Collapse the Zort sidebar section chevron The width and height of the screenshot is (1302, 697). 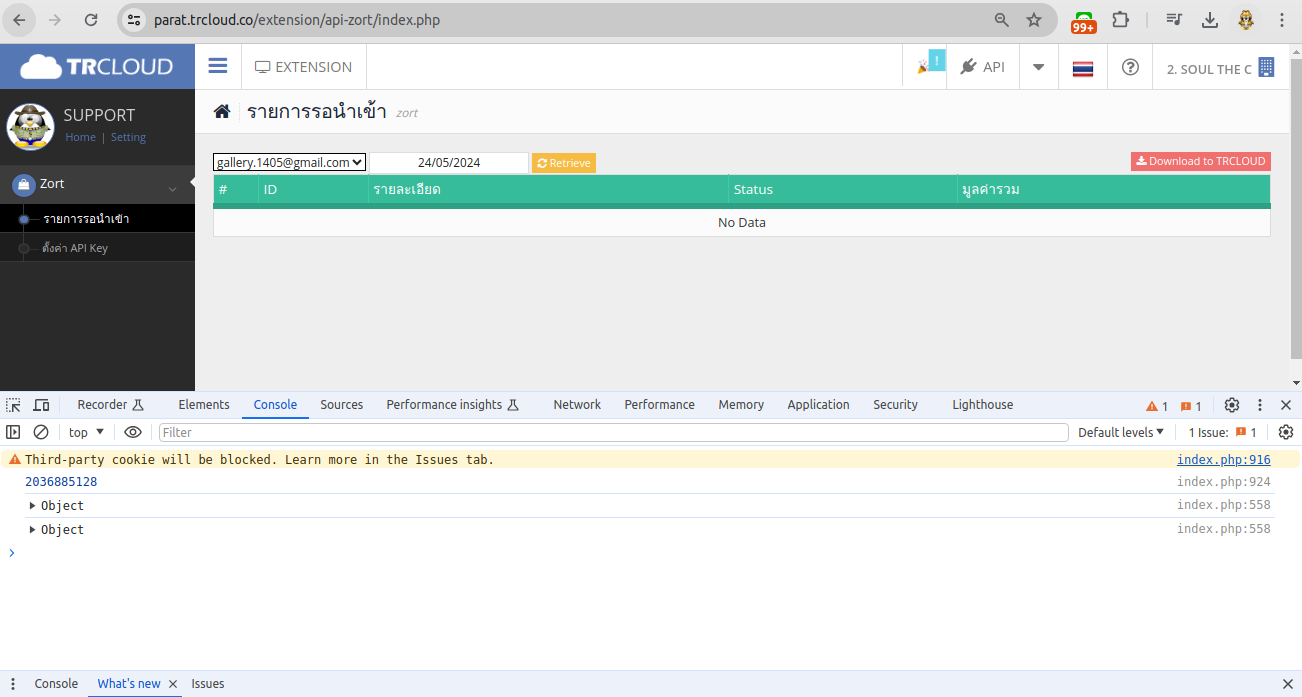coord(173,188)
